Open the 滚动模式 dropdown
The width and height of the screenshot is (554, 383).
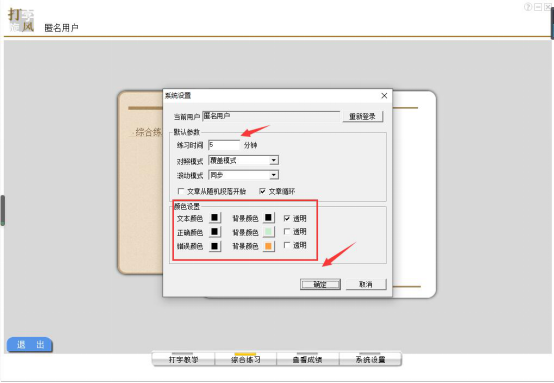[243, 175]
